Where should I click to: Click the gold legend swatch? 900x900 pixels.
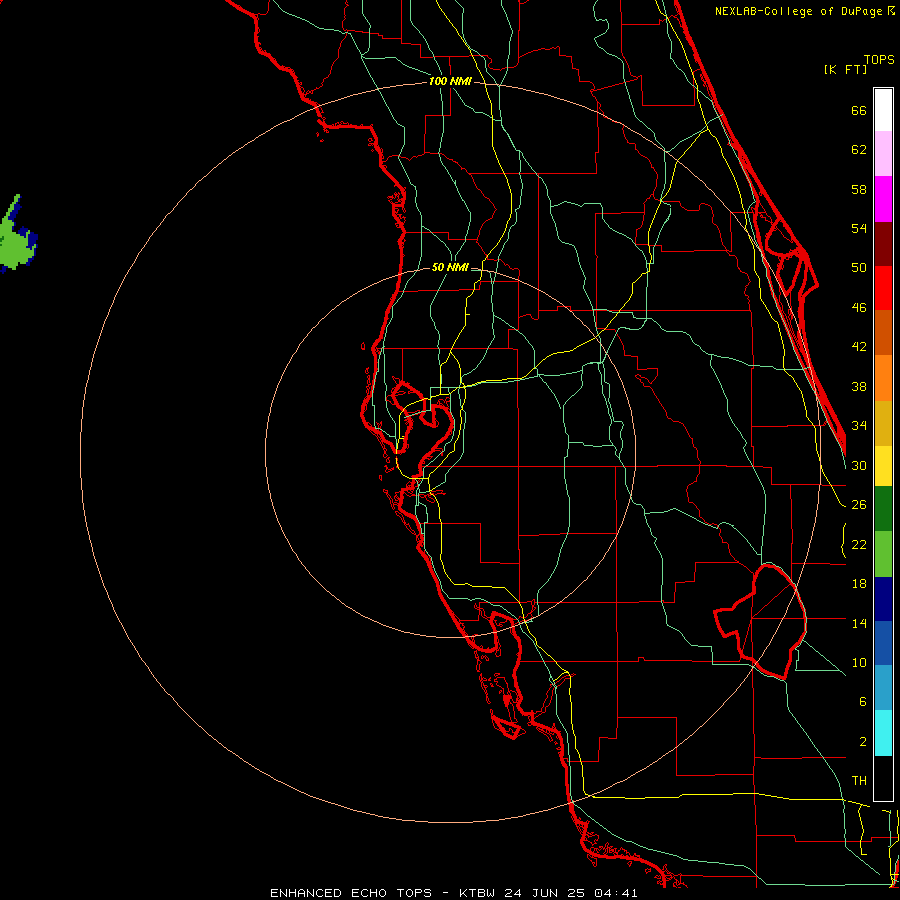tap(883, 422)
